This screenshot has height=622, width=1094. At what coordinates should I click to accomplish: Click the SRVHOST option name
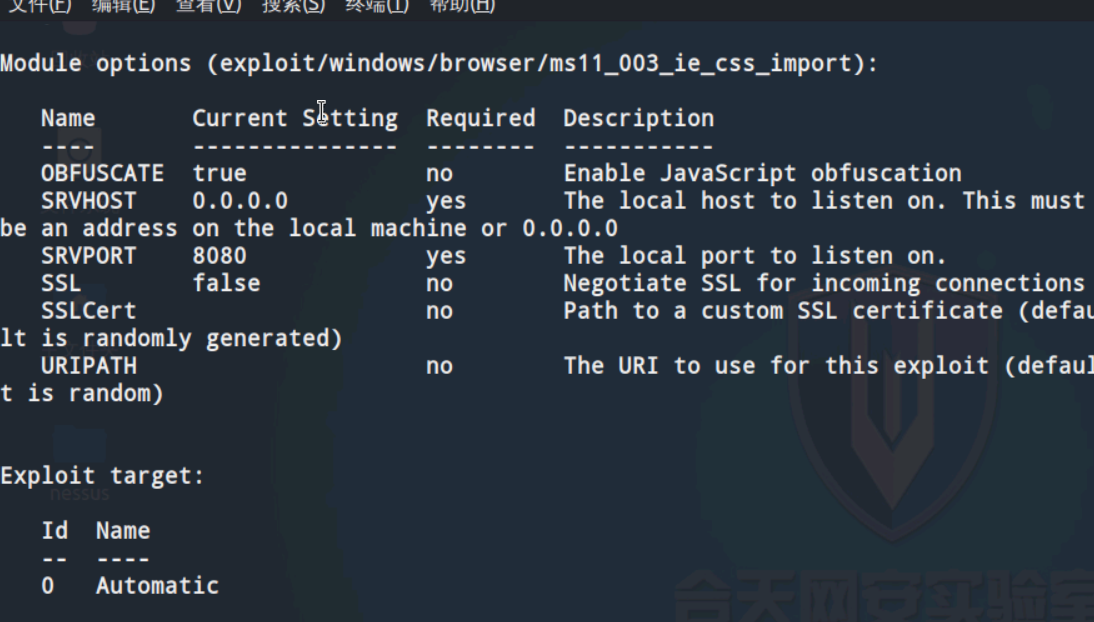click(x=89, y=201)
